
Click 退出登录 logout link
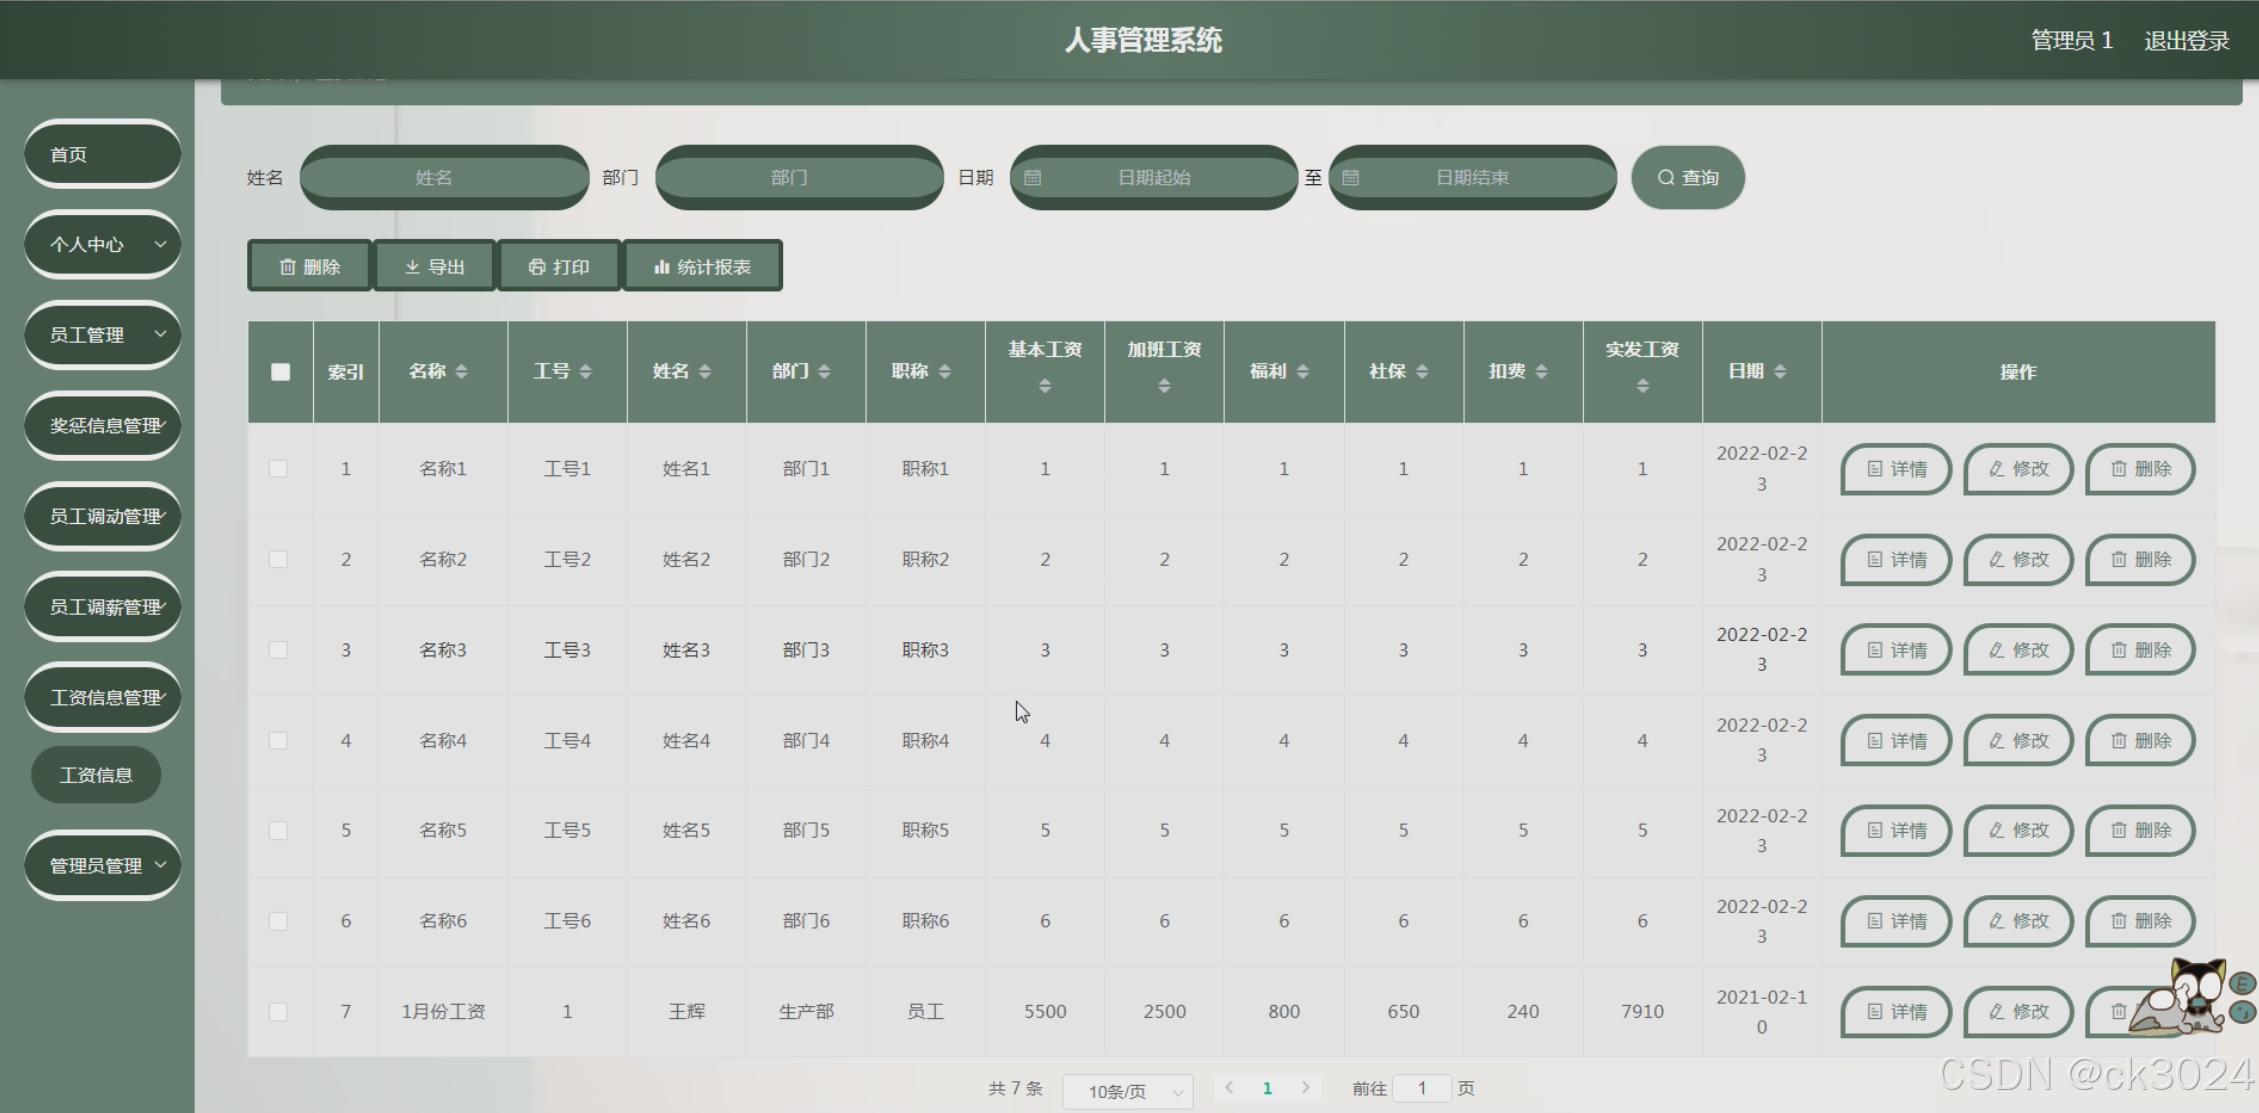click(x=2186, y=41)
